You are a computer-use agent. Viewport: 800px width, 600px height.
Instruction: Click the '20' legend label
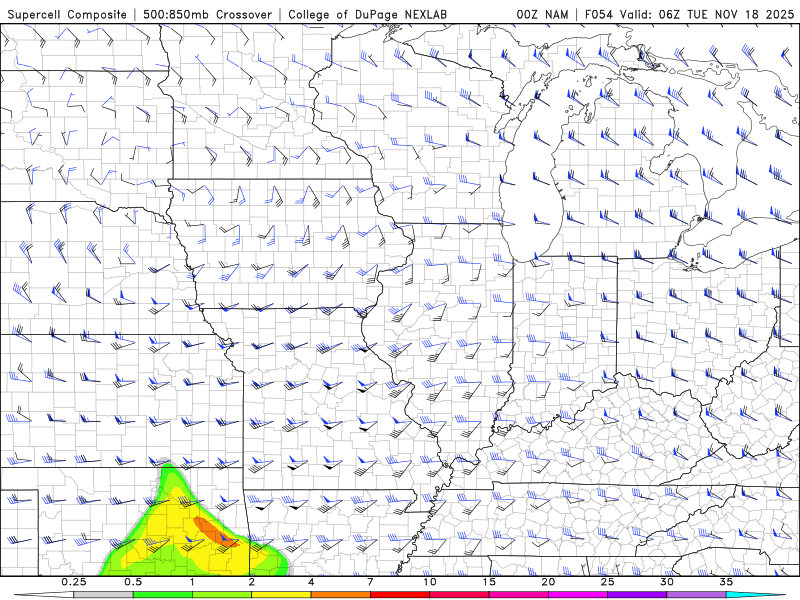(548, 582)
